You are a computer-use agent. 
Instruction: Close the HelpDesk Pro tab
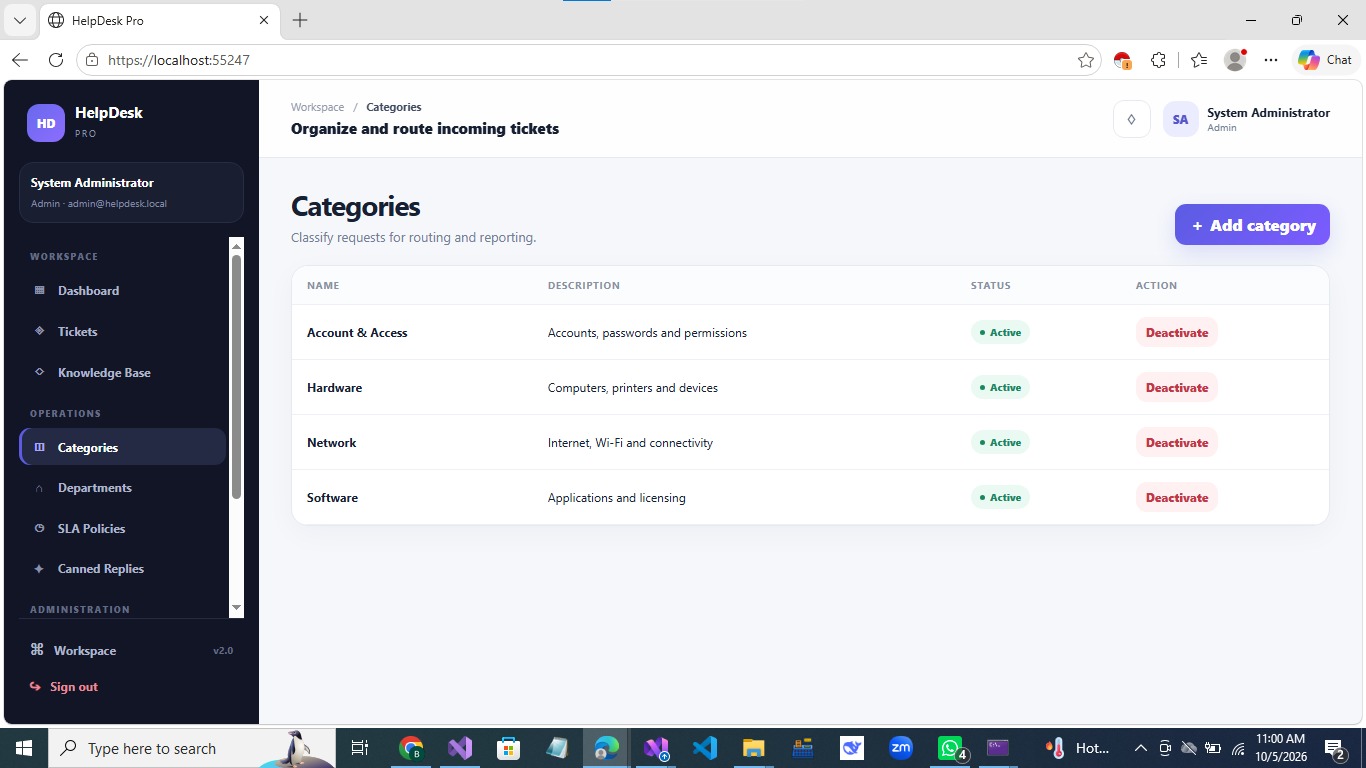(264, 20)
